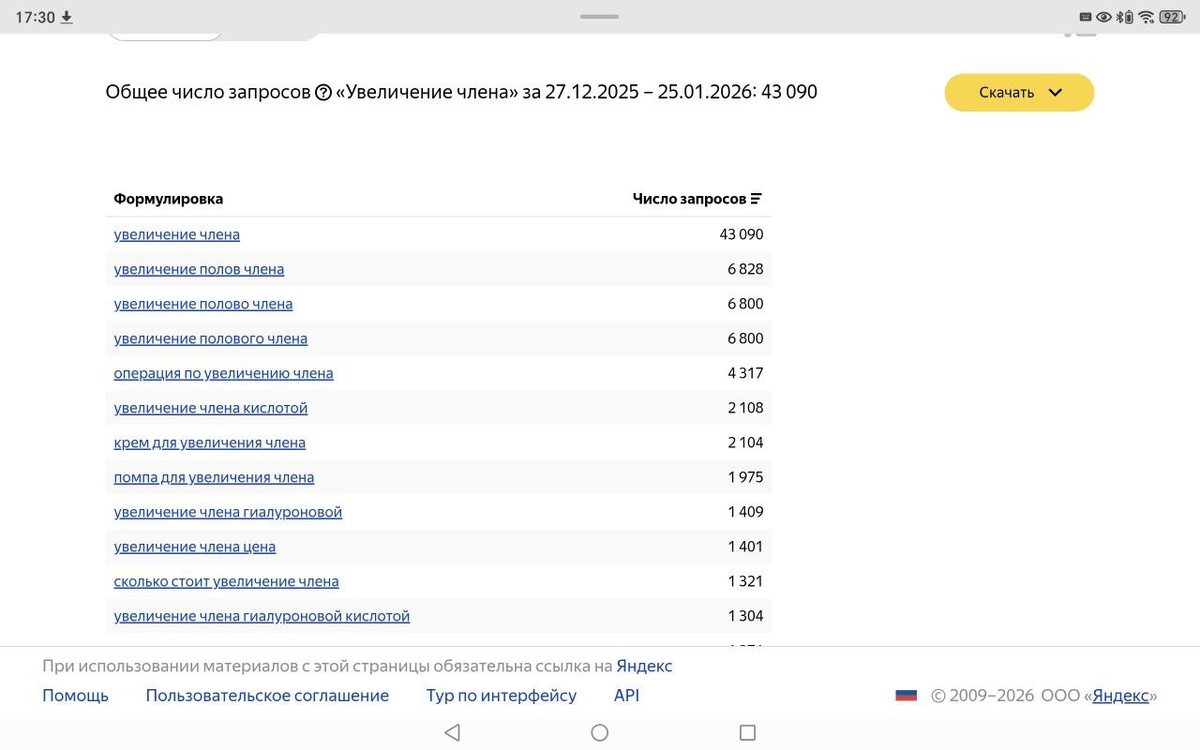1200x750 pixels.
Task: Open the Скачать dropdown
Action: click(x=1019, y=92)
